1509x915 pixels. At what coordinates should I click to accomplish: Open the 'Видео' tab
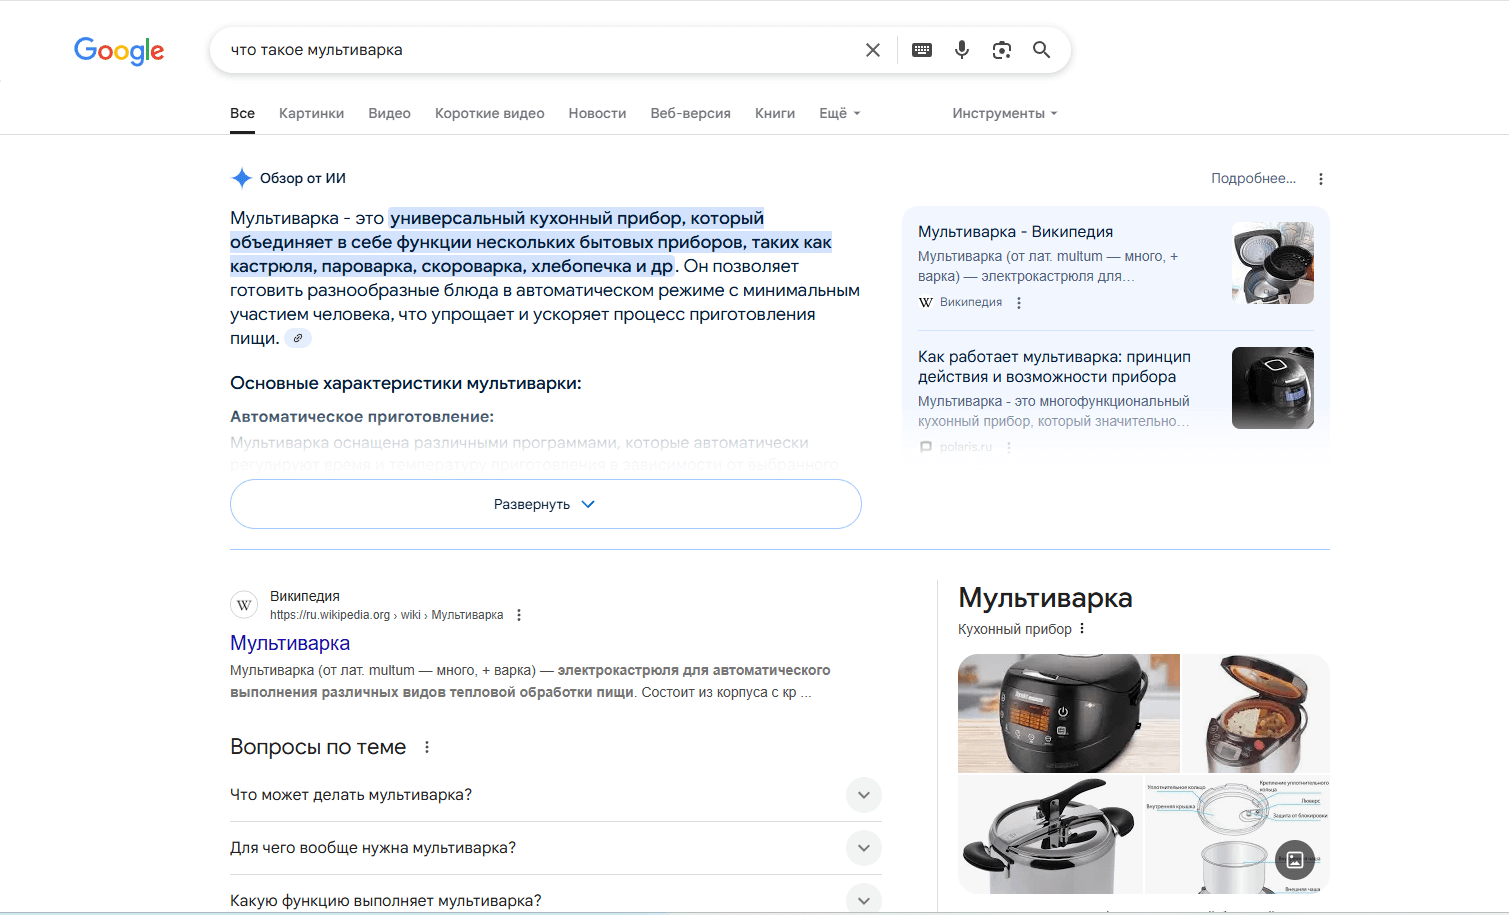pos(389,113)
